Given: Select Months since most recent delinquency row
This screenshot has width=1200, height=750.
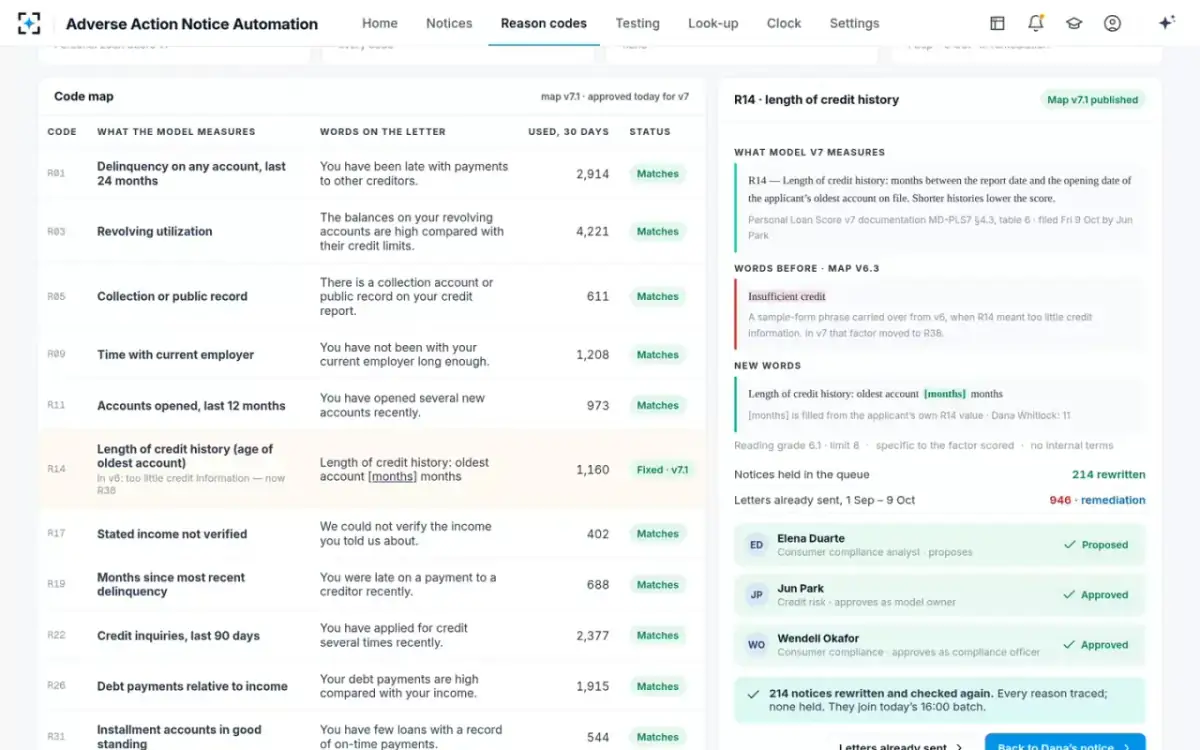Looking at the screenshot, I should pyautogui.click(x=372, y=585).
